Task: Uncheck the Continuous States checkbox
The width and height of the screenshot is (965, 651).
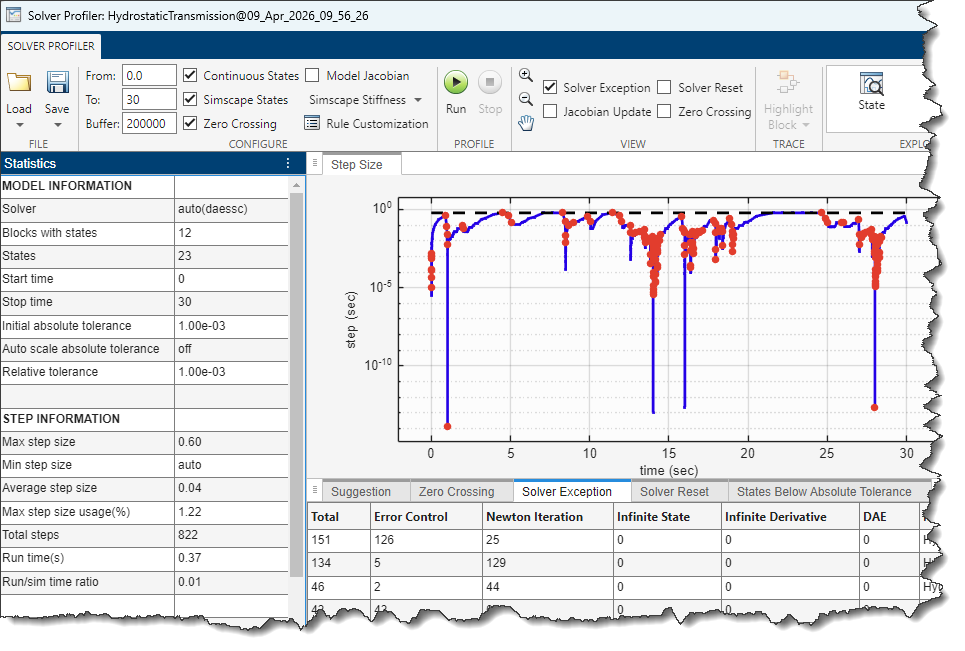Action: (x=192, y=76)
